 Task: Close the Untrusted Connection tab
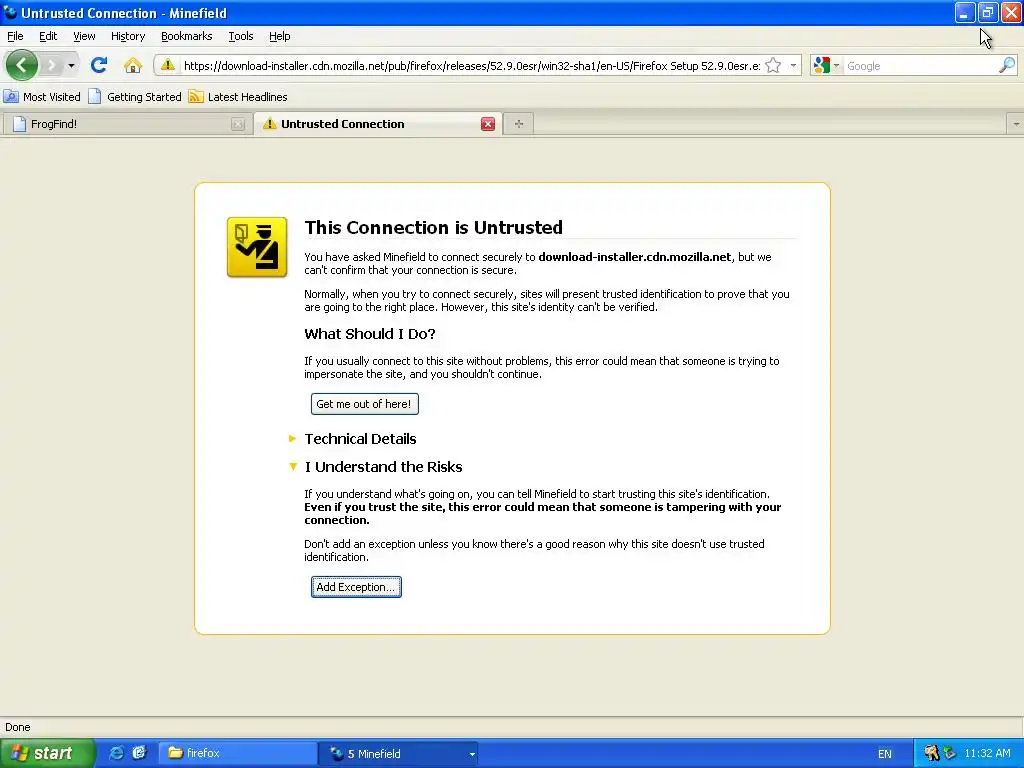488,124
